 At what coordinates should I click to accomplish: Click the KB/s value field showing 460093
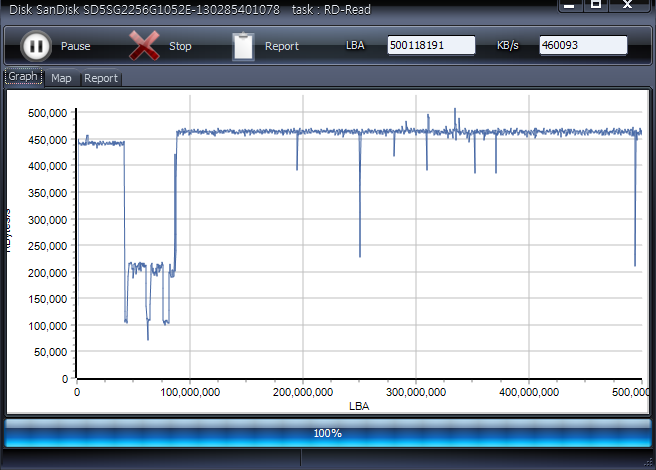[583, 46]
